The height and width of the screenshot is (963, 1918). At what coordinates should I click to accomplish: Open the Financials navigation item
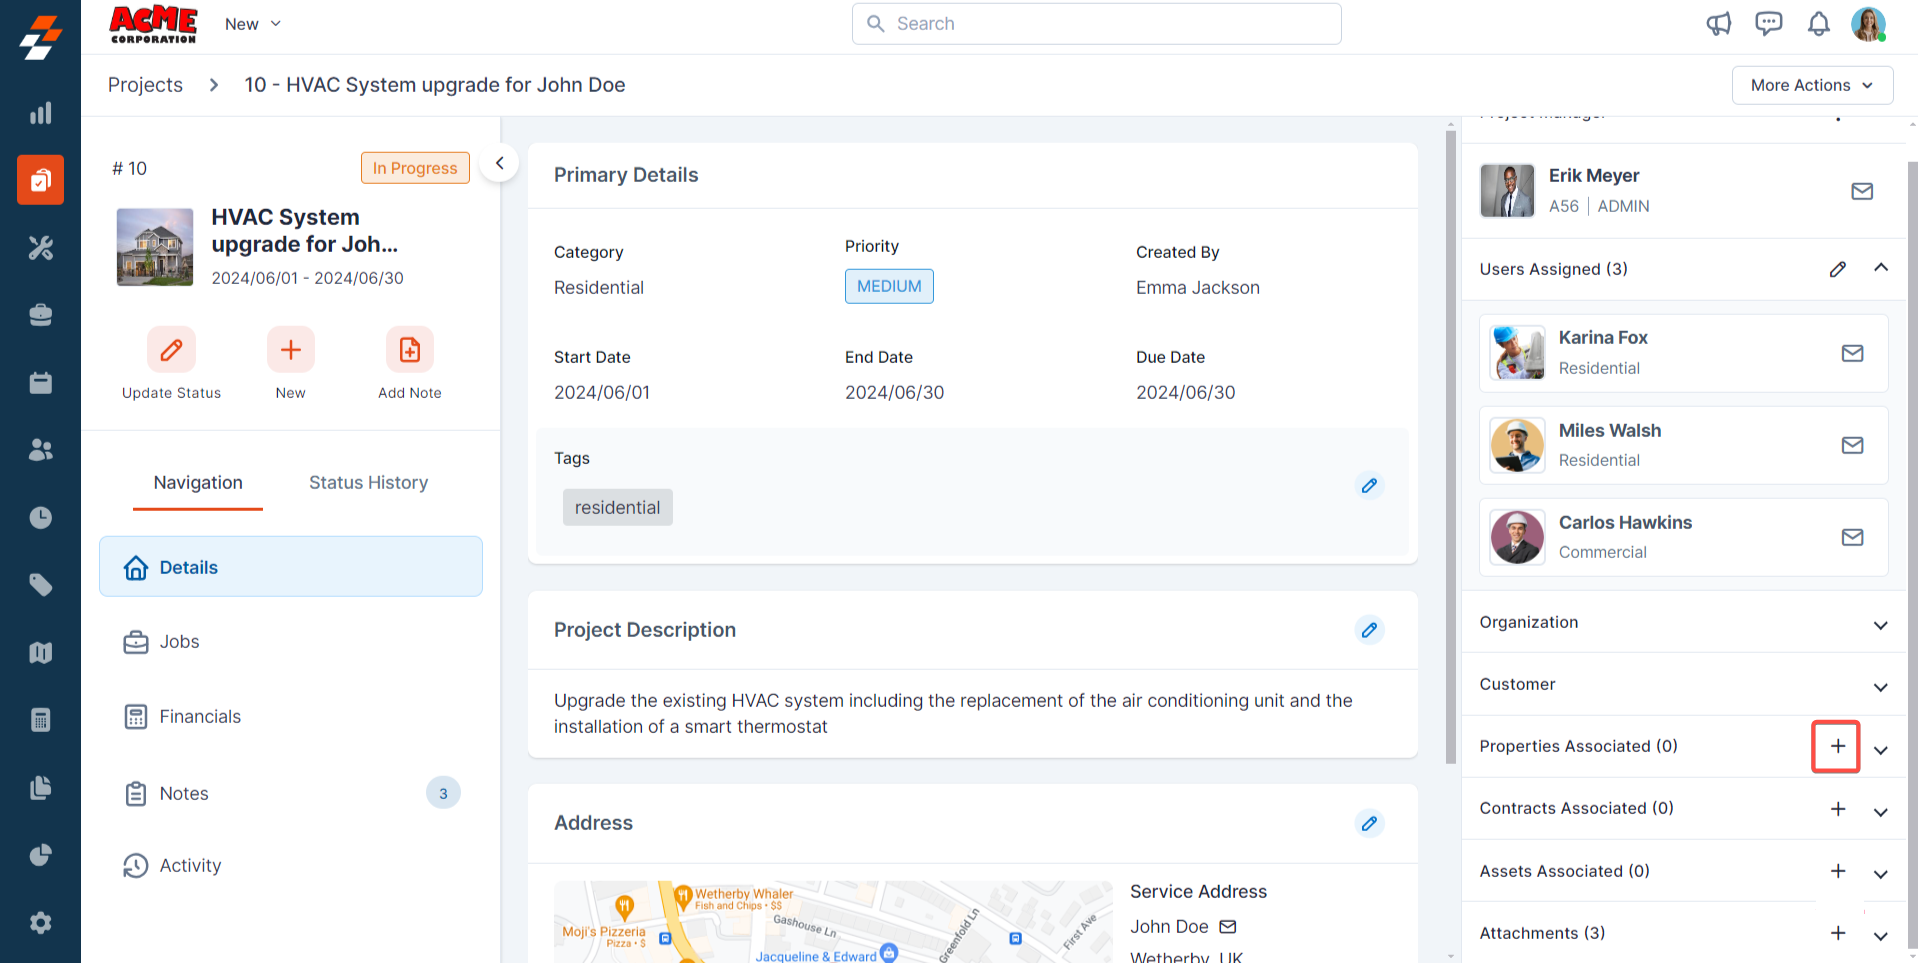(x=200, y=716)
